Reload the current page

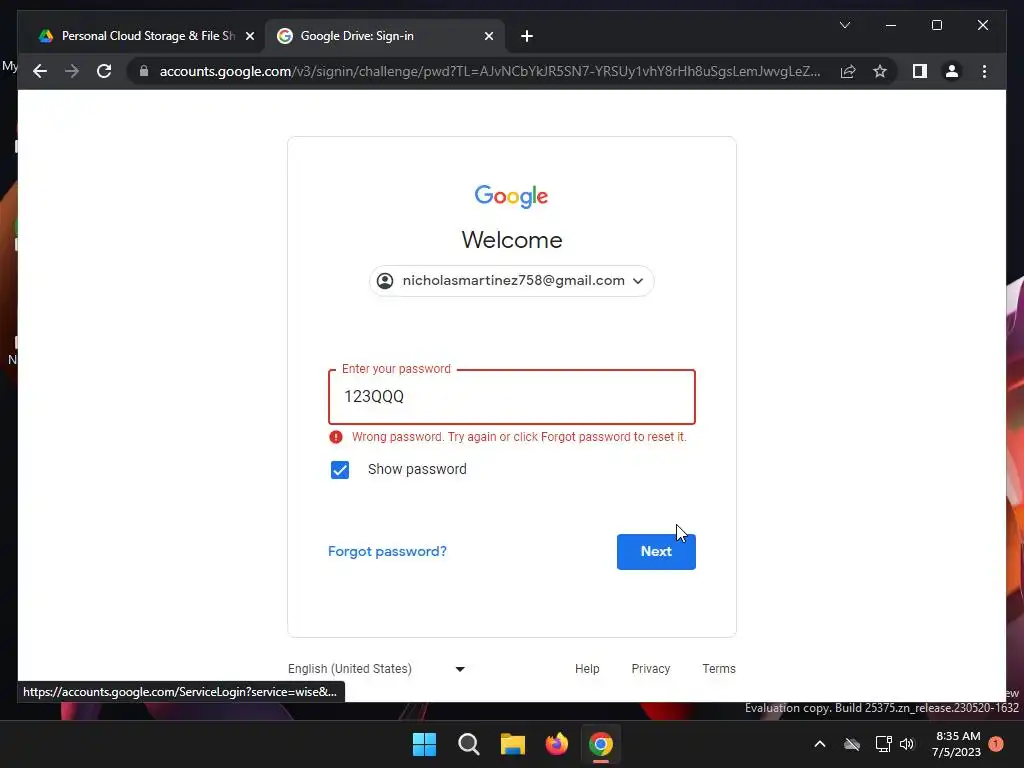104,71
